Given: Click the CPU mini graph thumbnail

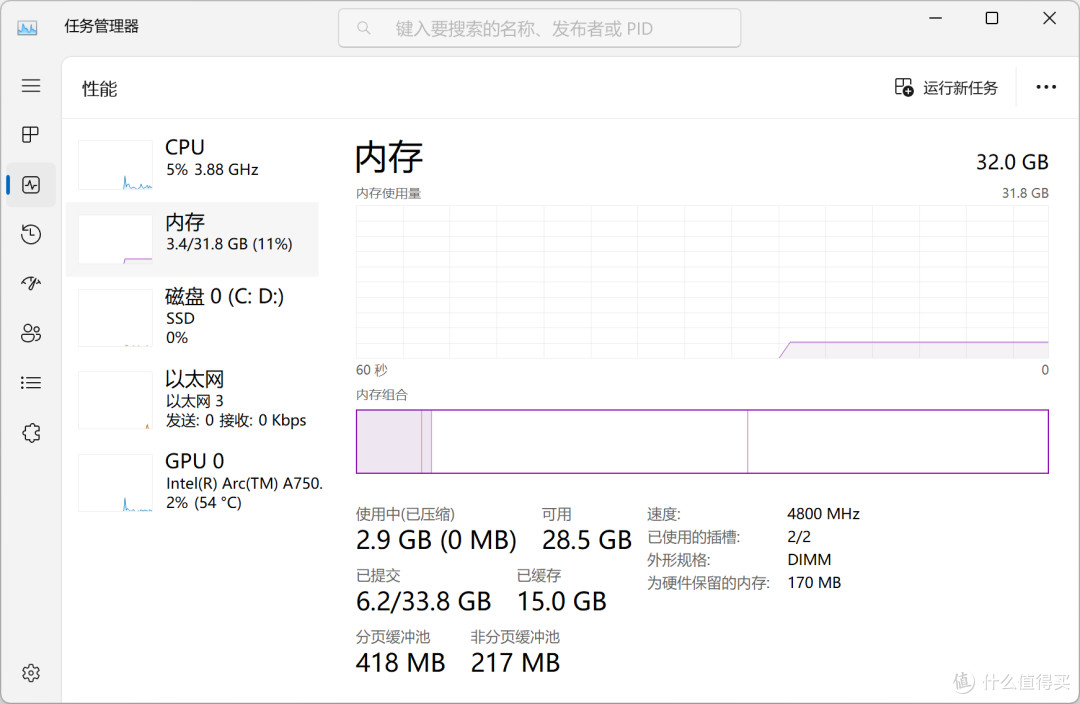Looking at the screenshot, I should tap(115, 165).
